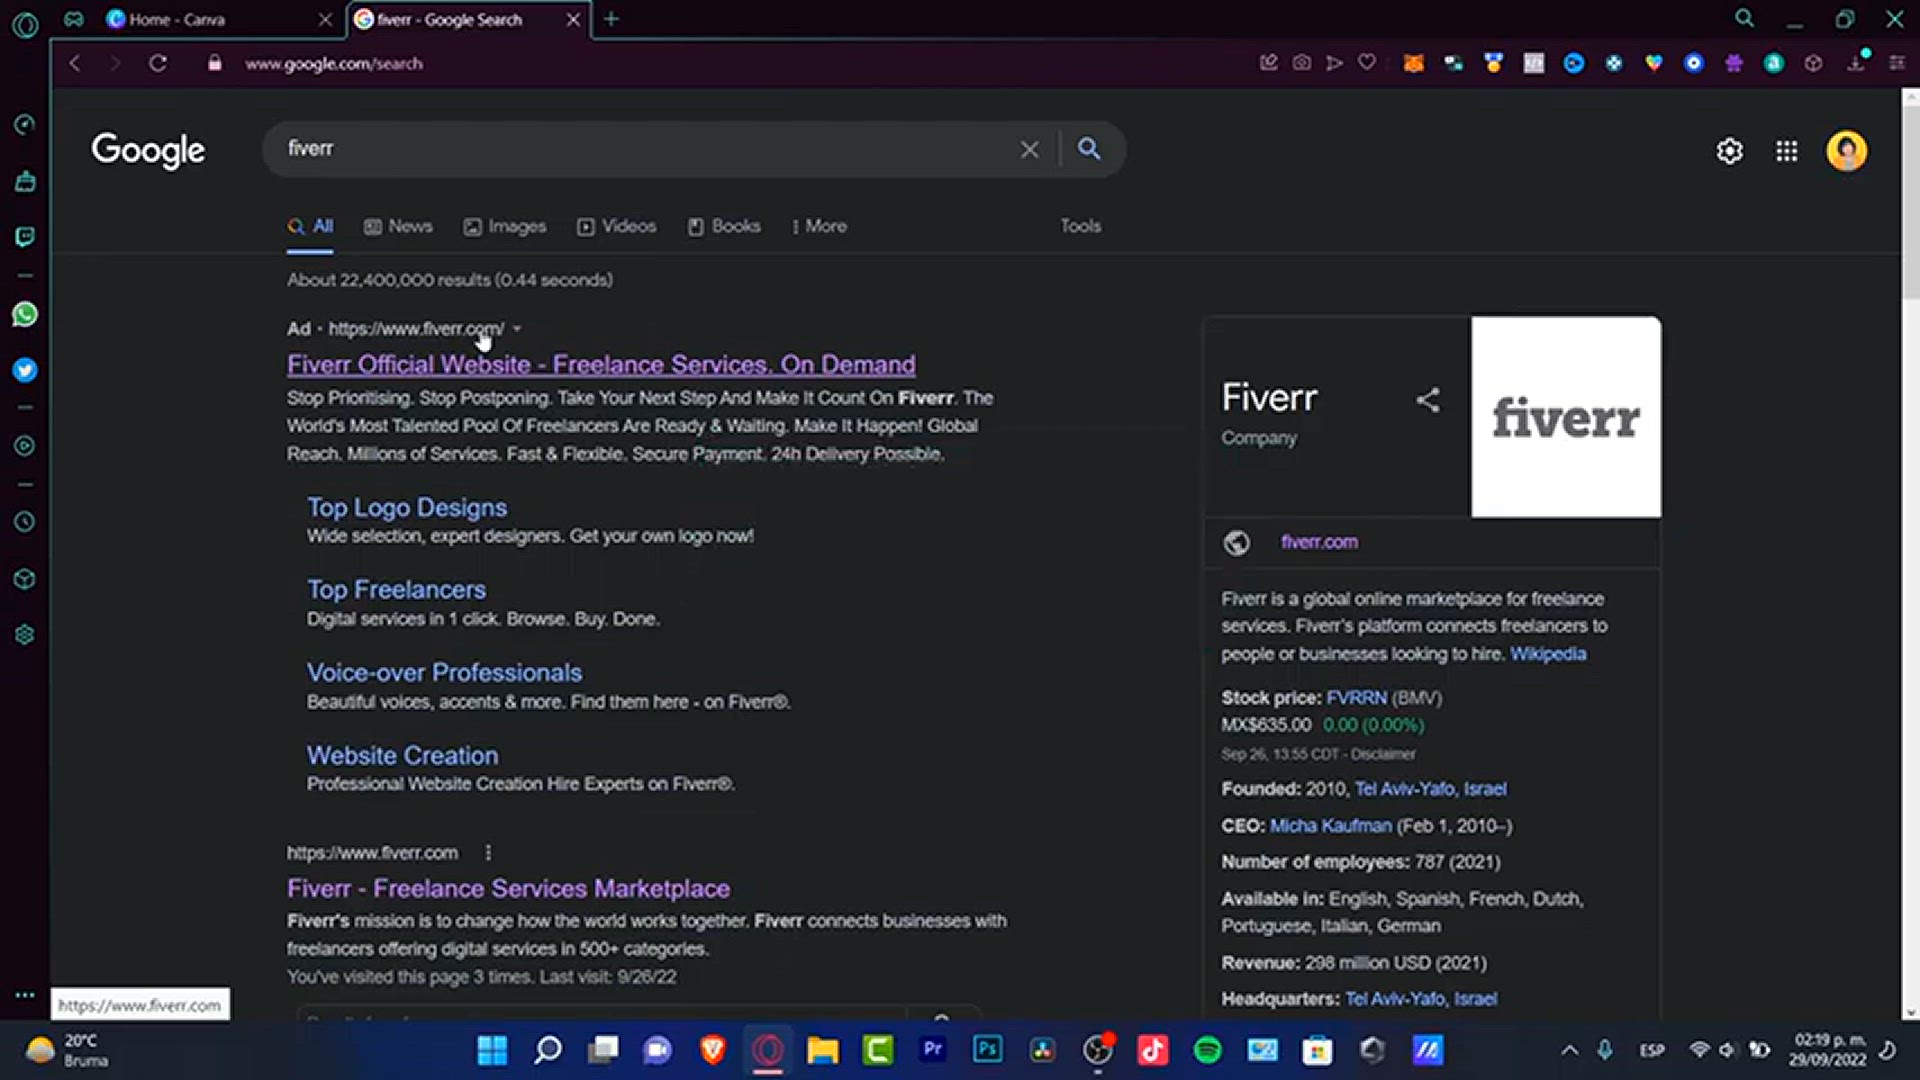Open Wikipedia link in Fiverr description
The image size is (1920, 1080).
coord(1548,654)
